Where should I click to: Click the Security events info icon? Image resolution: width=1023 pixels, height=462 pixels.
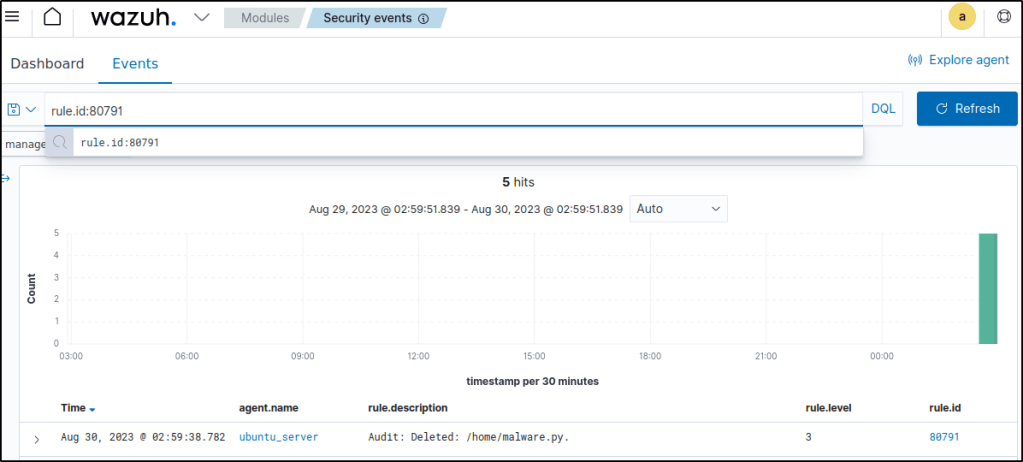pos(423,18)
